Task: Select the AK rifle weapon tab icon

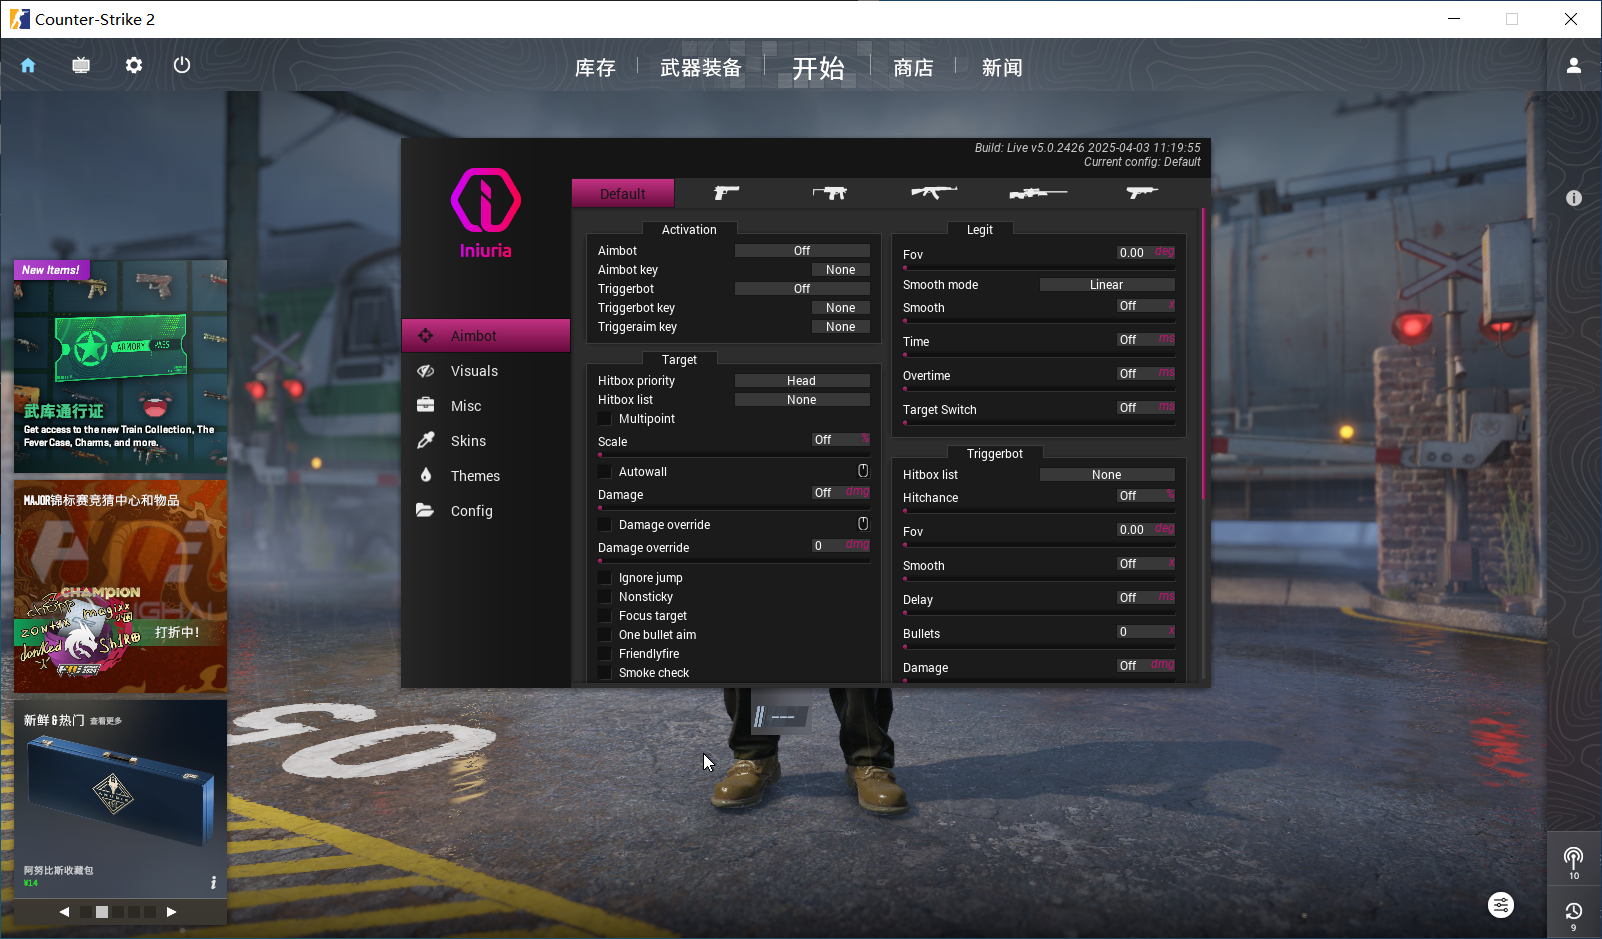Action: pos(933,193)
